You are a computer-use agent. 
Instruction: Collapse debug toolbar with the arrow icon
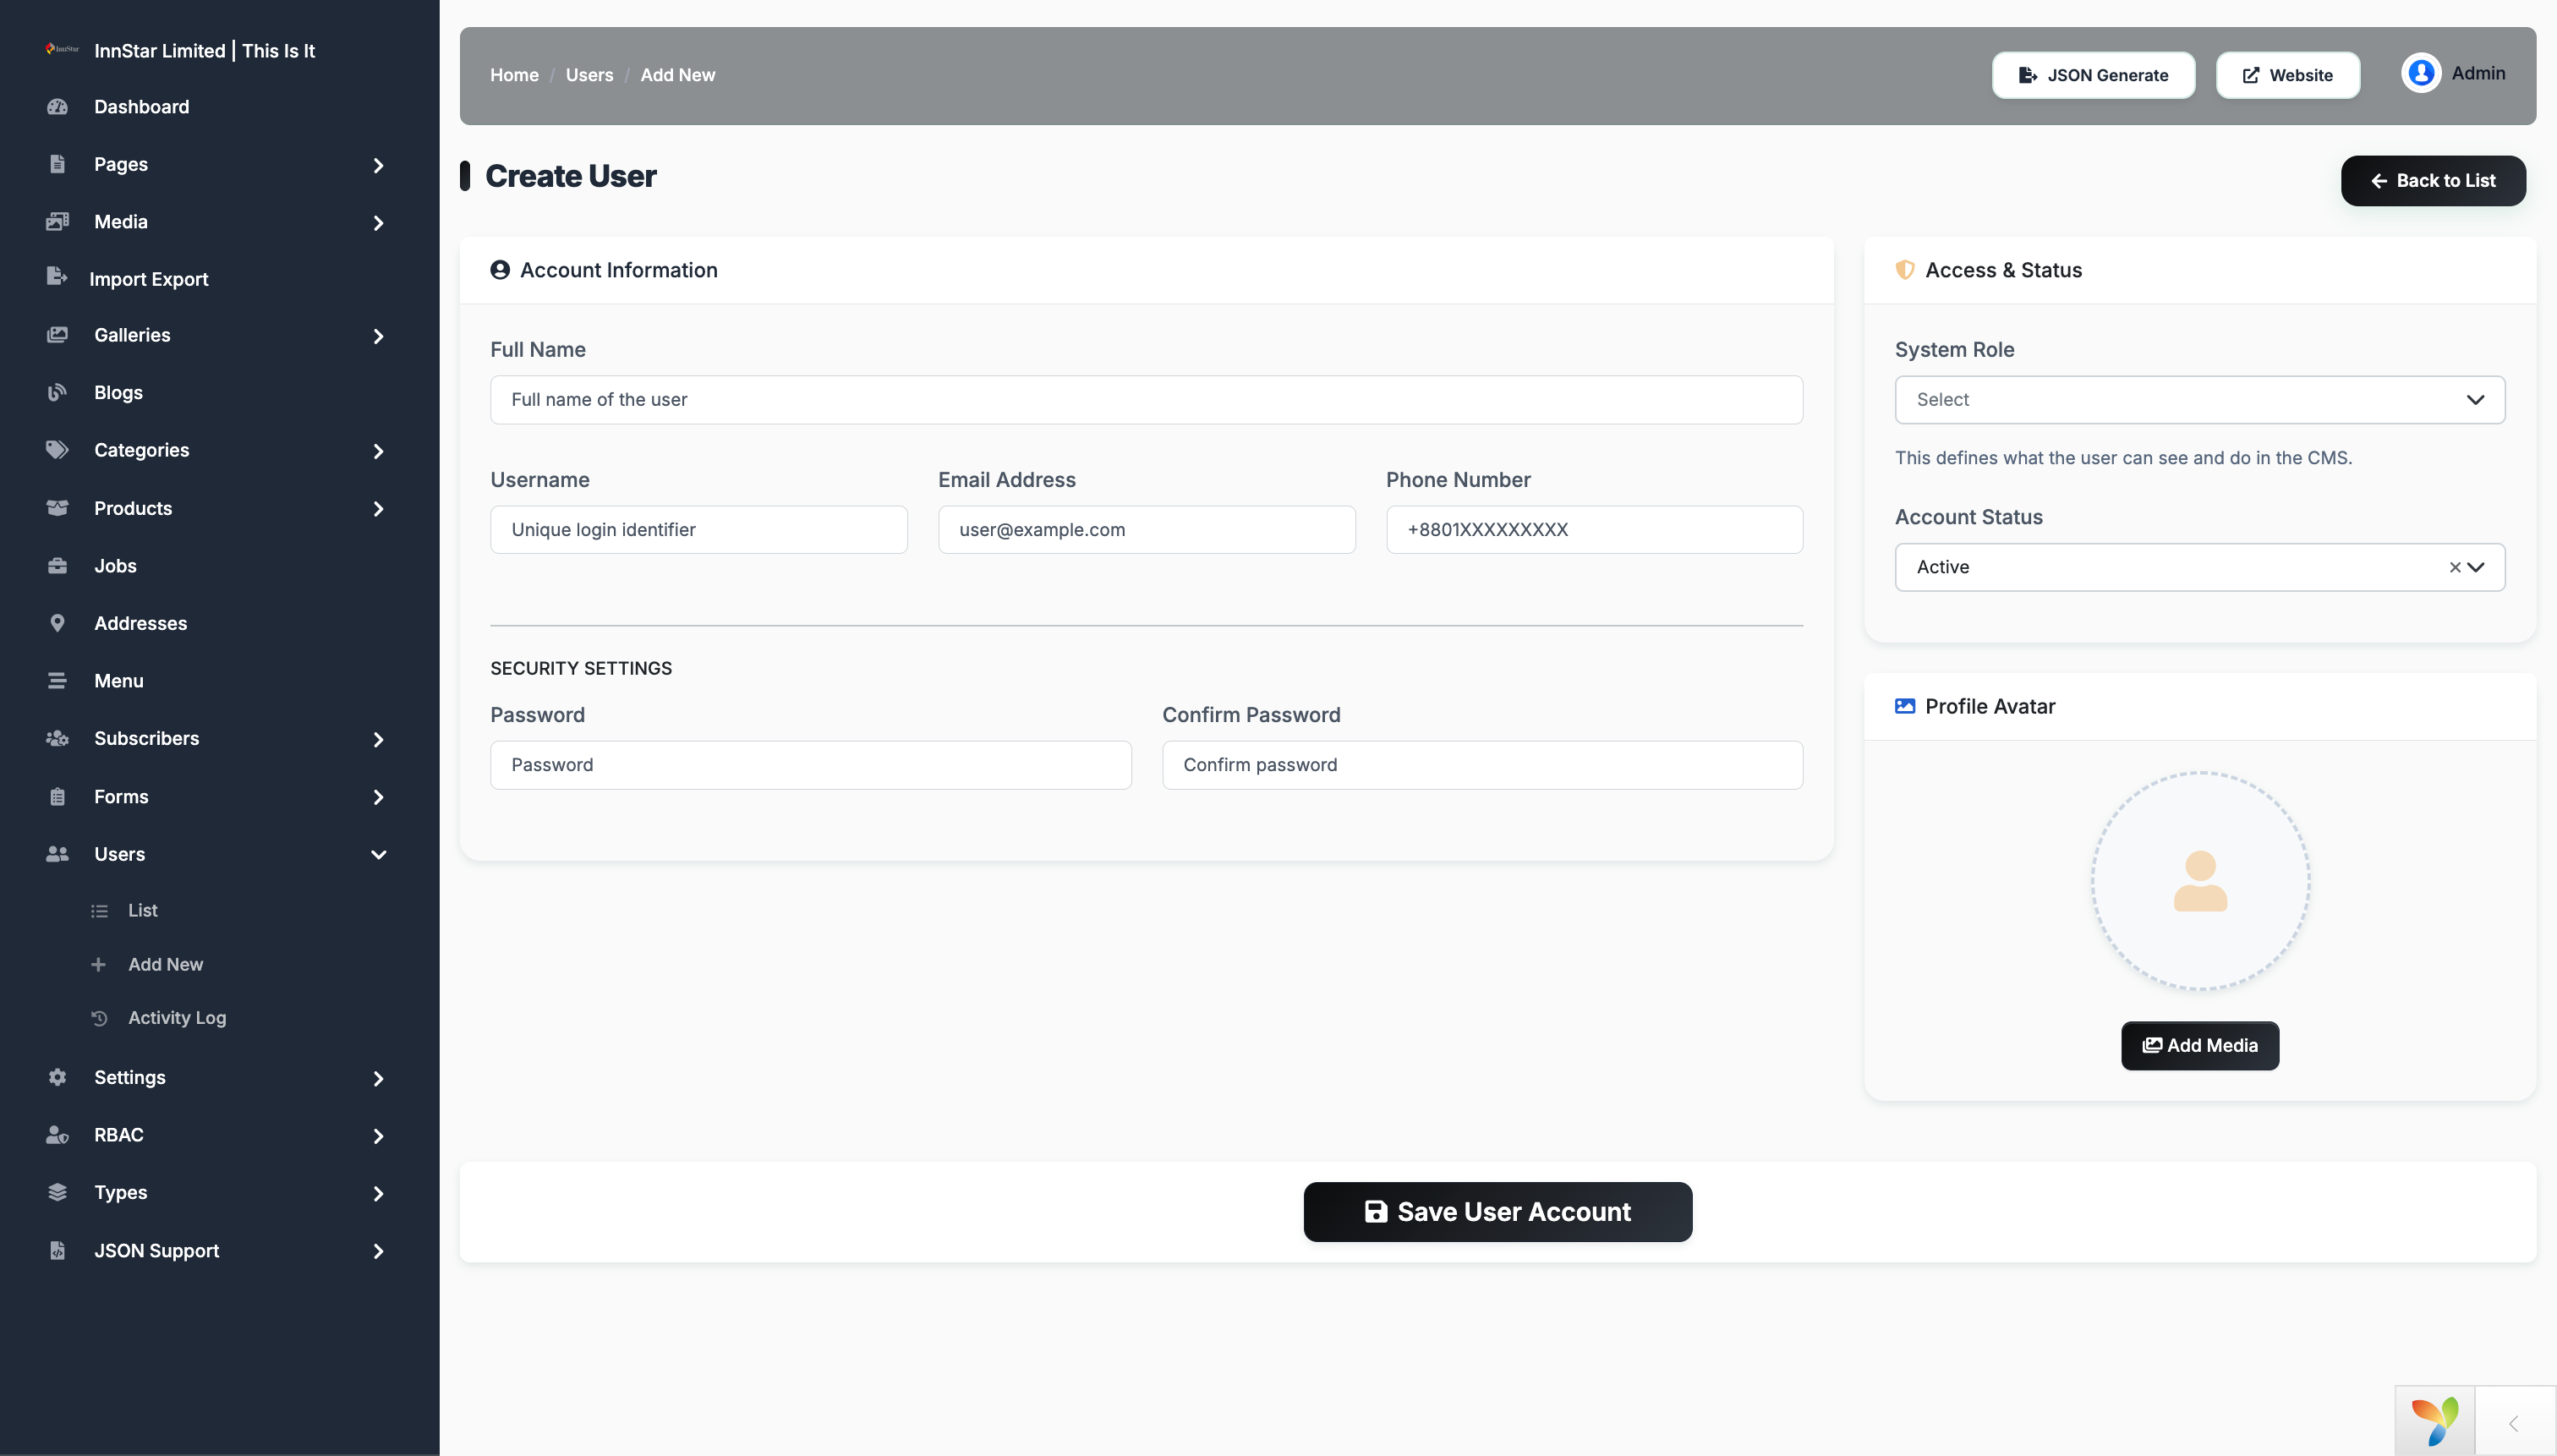[x=2514, y=1423]
